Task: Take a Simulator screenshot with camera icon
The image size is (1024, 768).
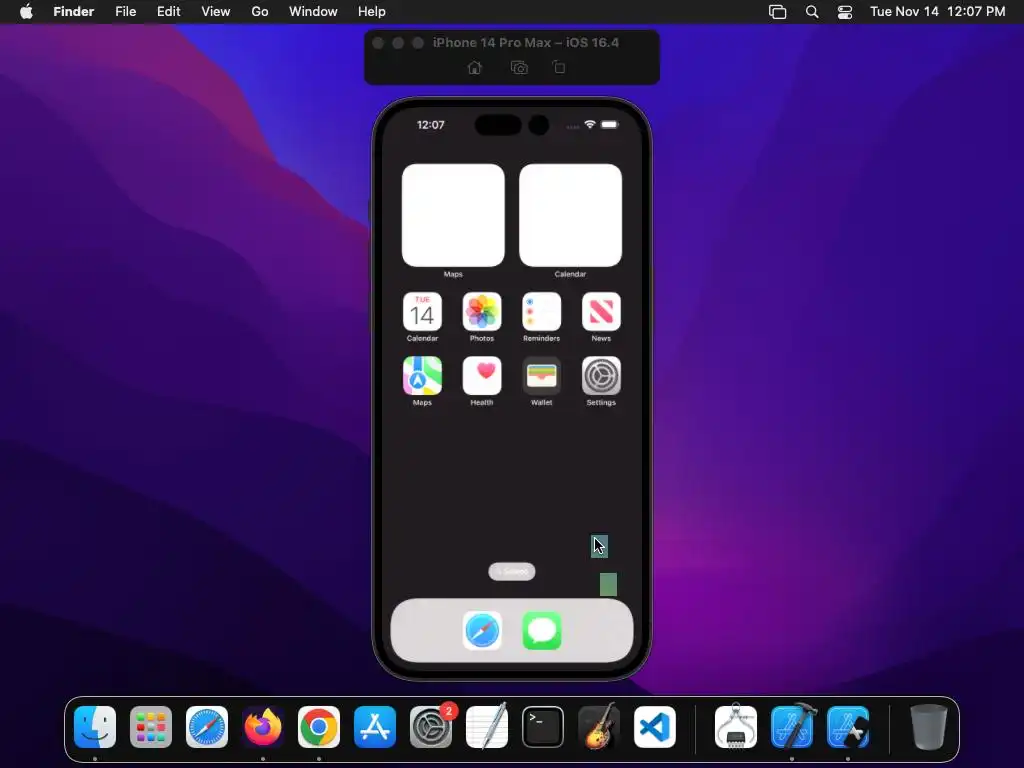Action: click(519, 67)
